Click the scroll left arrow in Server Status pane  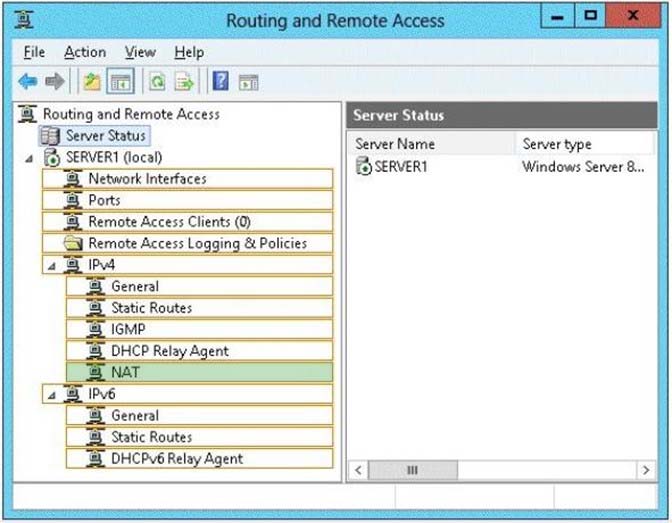click(x=358, y=470)
